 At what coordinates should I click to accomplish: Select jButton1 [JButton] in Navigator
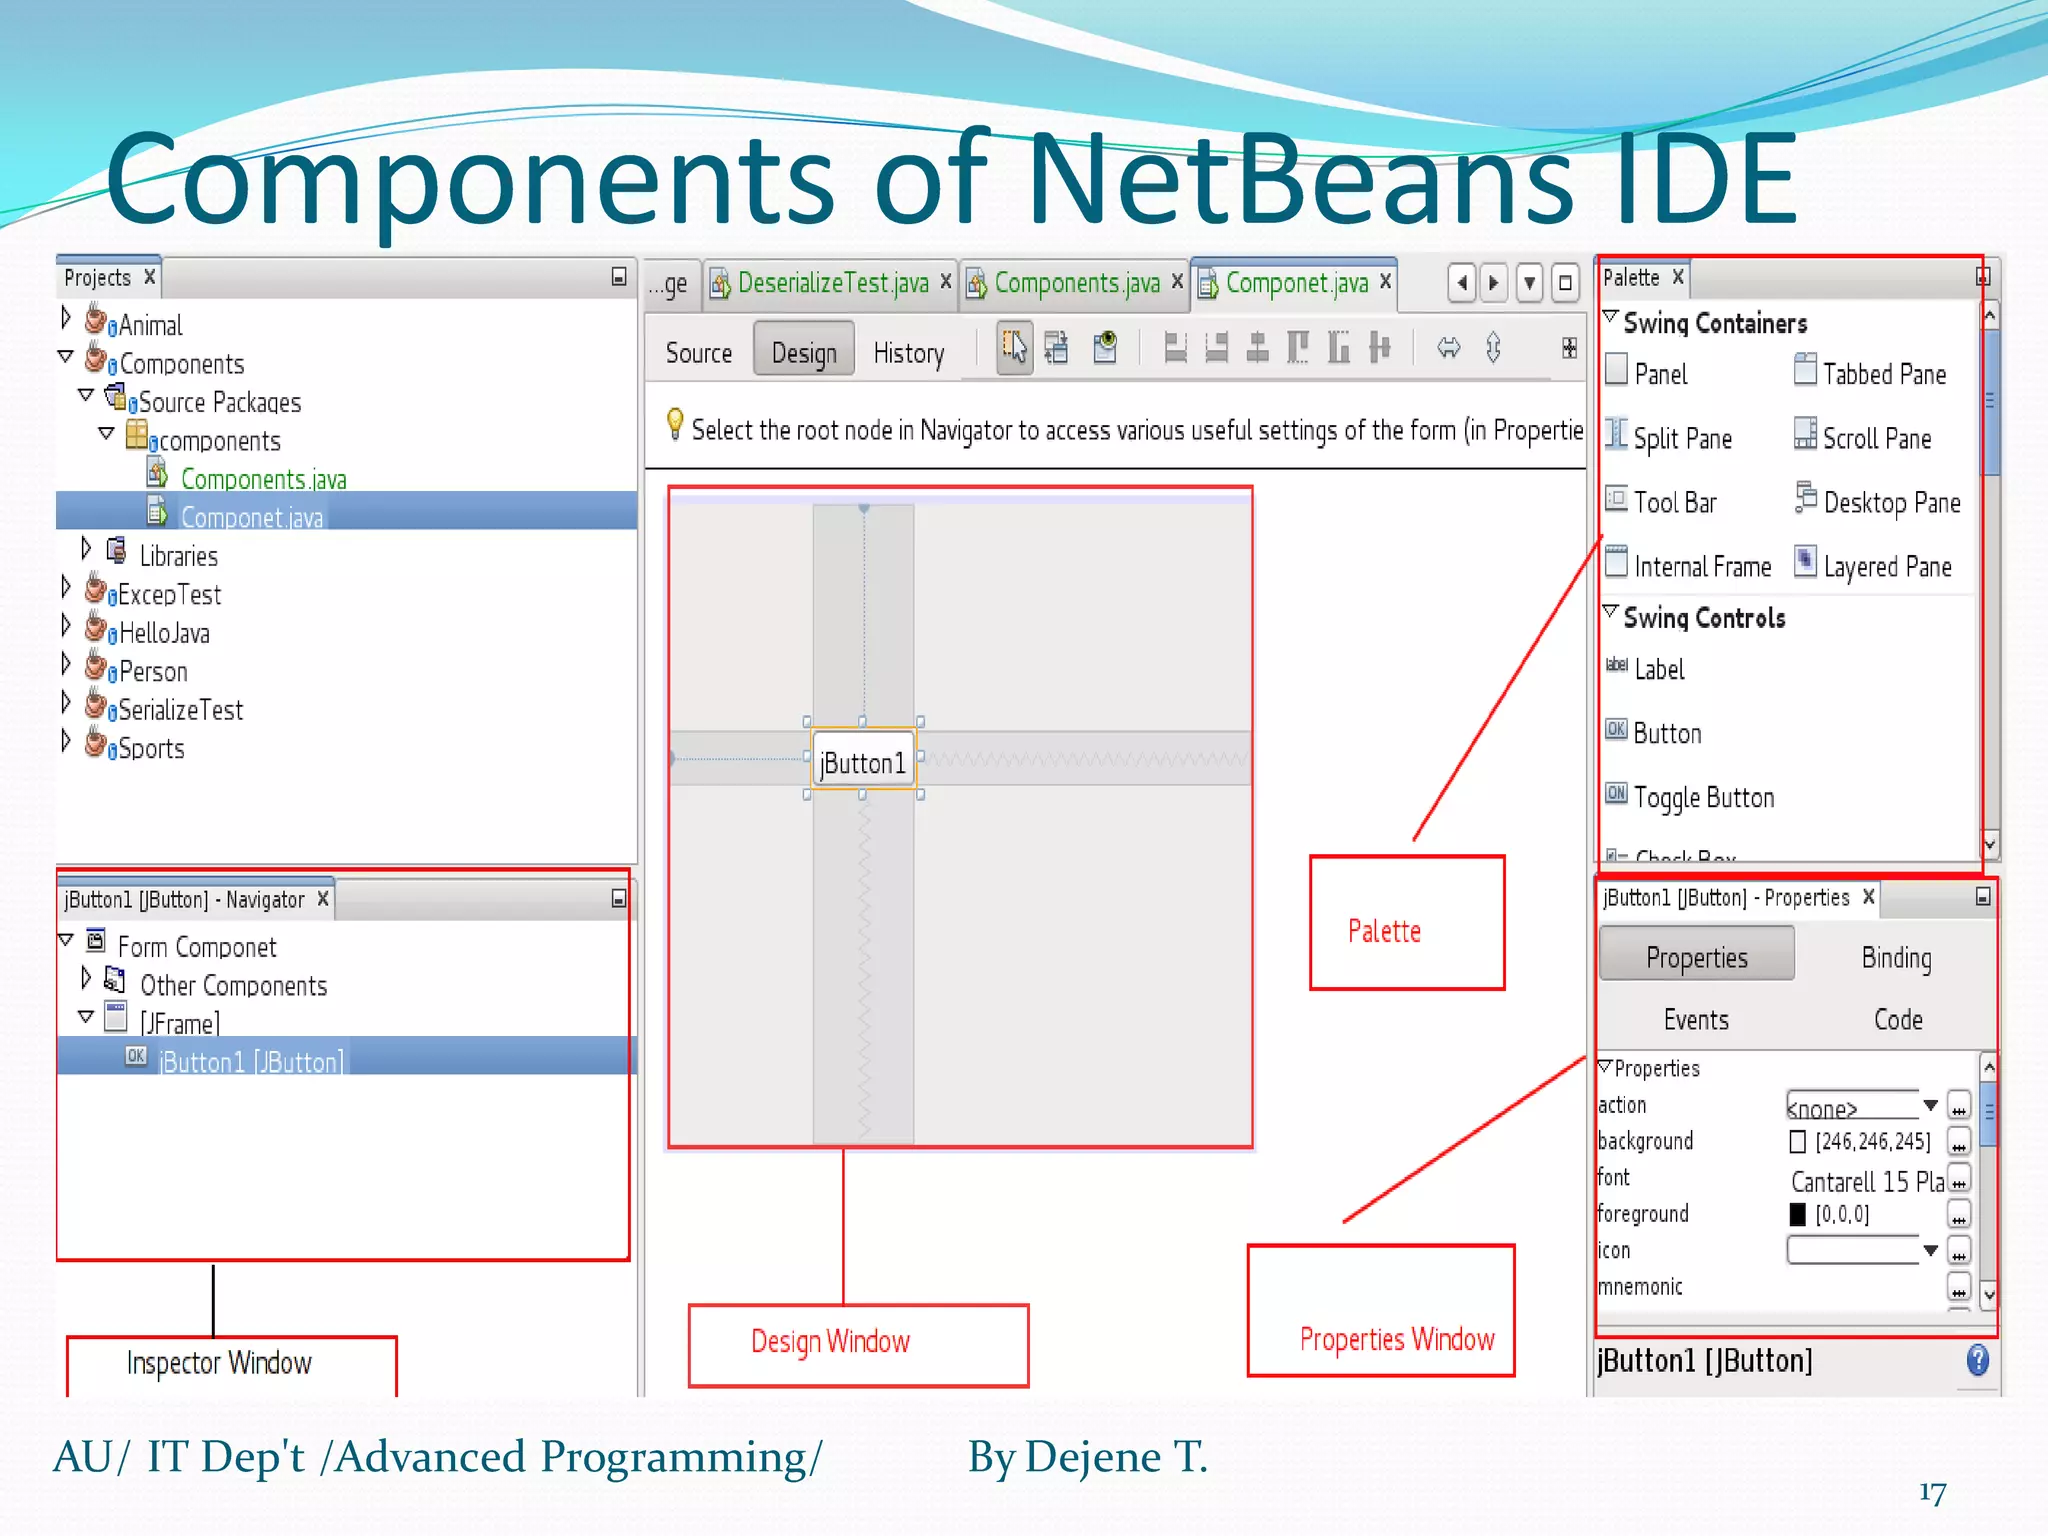[x=251, y=1061]
